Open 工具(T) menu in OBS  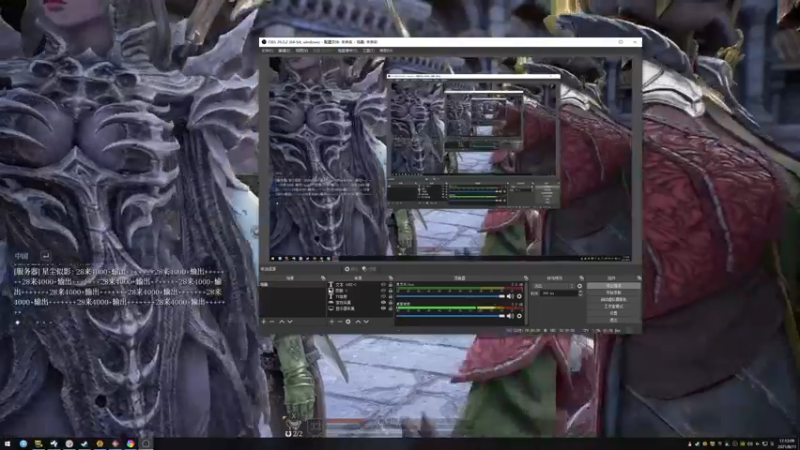coord(368,51)
